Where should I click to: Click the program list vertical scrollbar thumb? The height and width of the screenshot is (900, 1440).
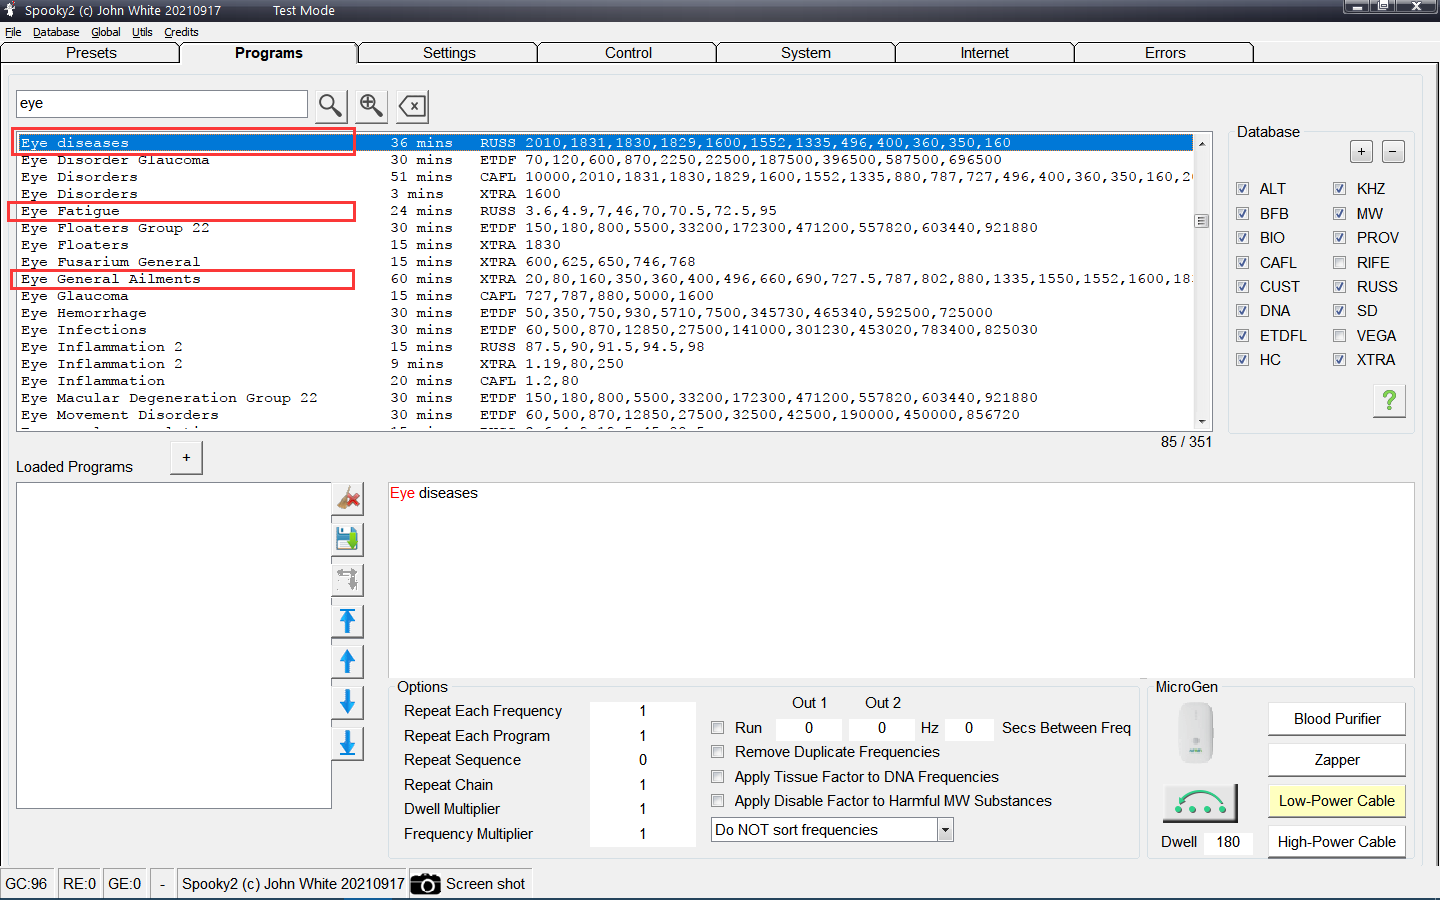(1202, 221)
